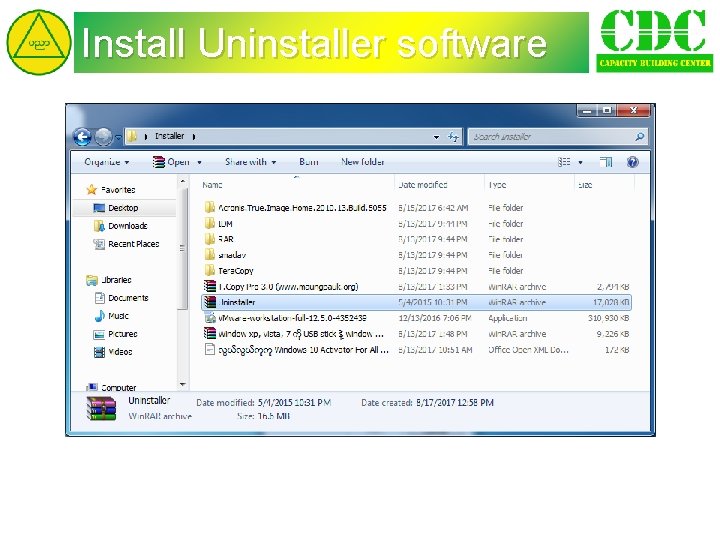The width and height of the screenshot is (720, 540).
Task: Toggle the preview pane icon
Action: [x=606, y=162]
